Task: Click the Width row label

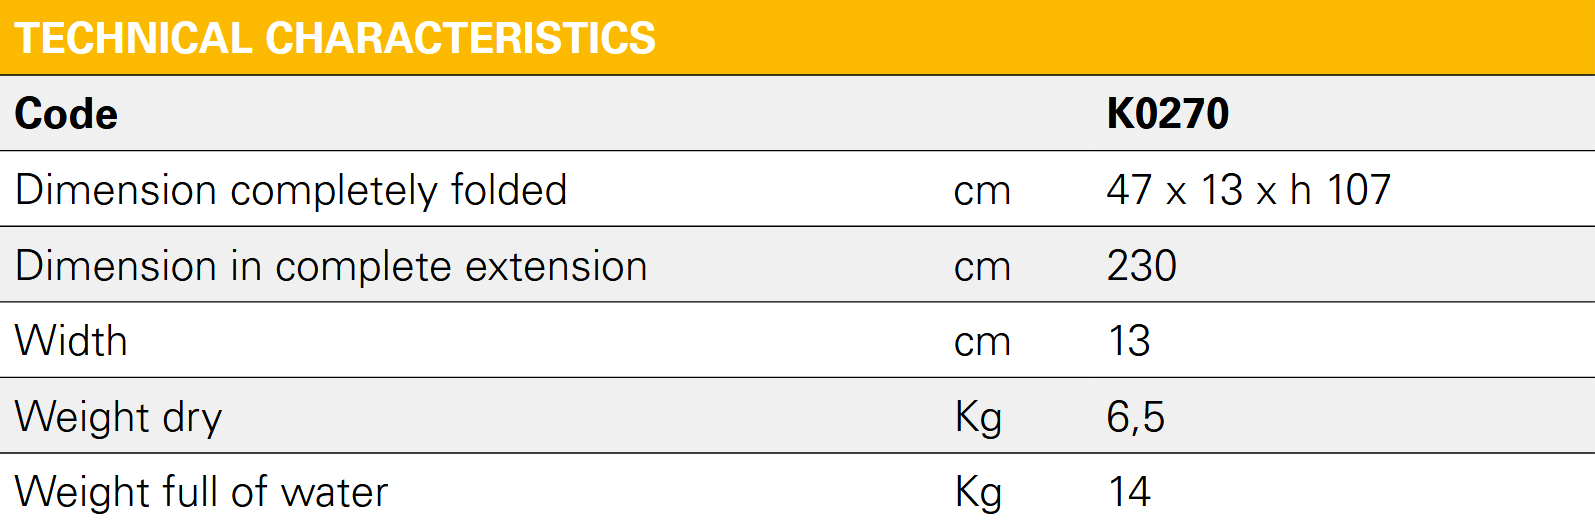Action: coord(71,341)
